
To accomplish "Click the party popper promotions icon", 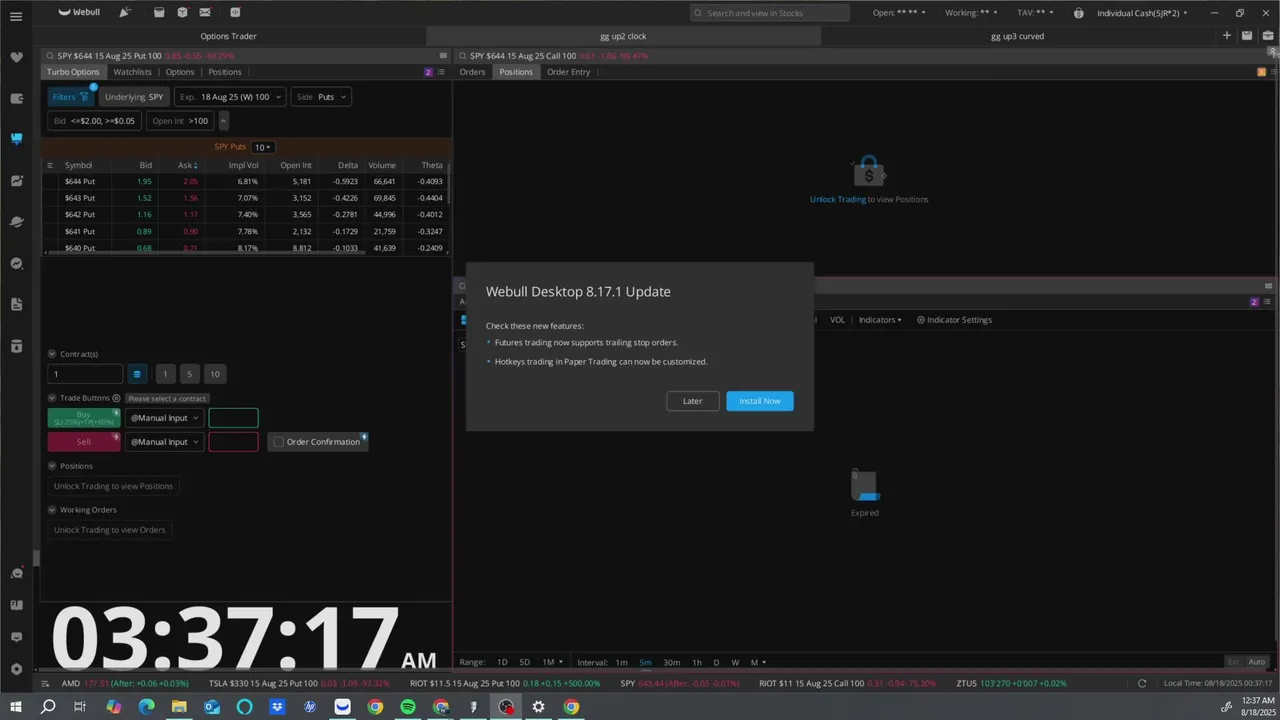I will 124,12.
